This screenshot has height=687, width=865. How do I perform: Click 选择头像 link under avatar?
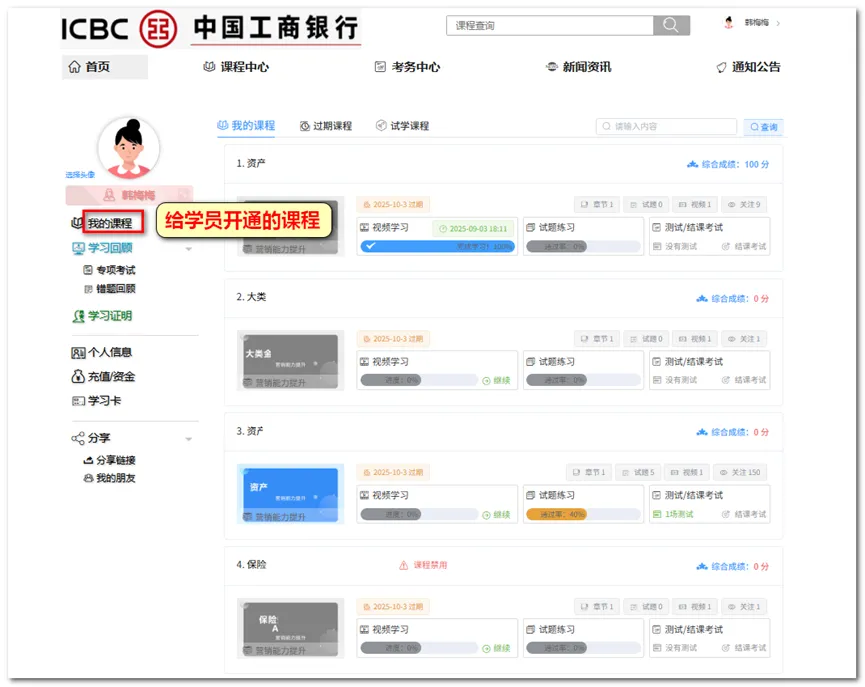80,175
